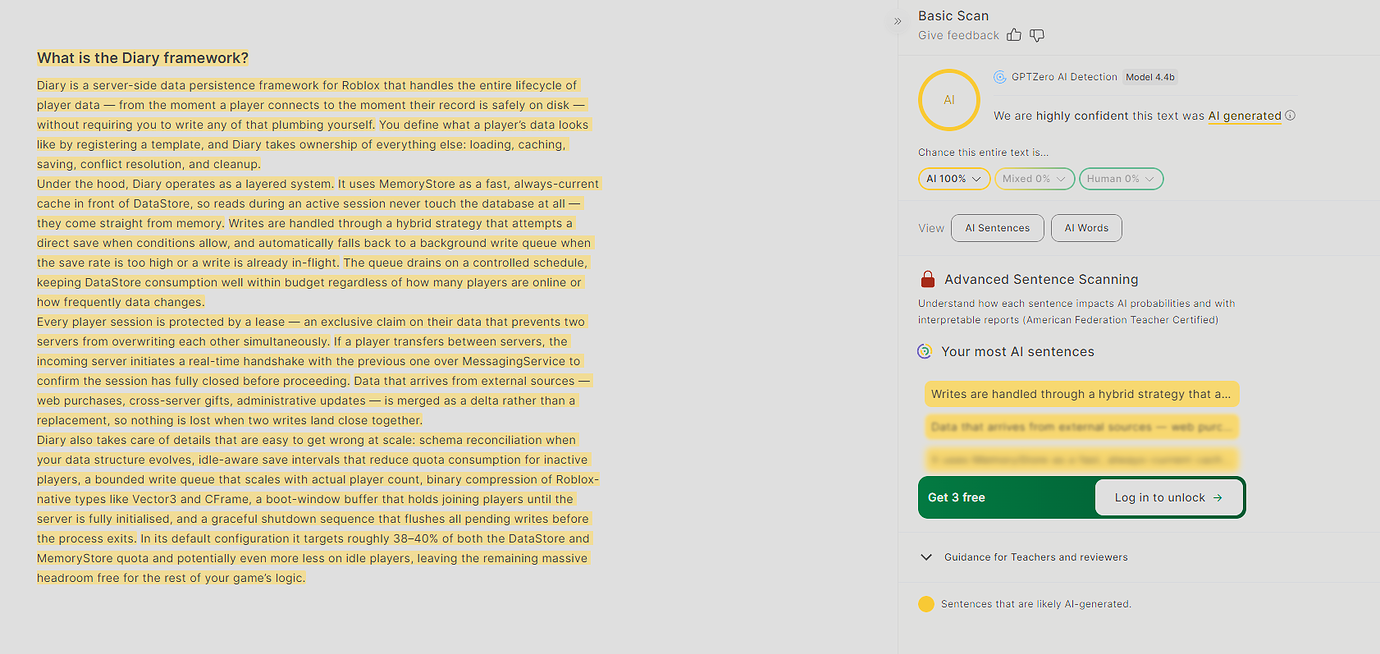Click the 'Log in to unlock' button

1168,498
